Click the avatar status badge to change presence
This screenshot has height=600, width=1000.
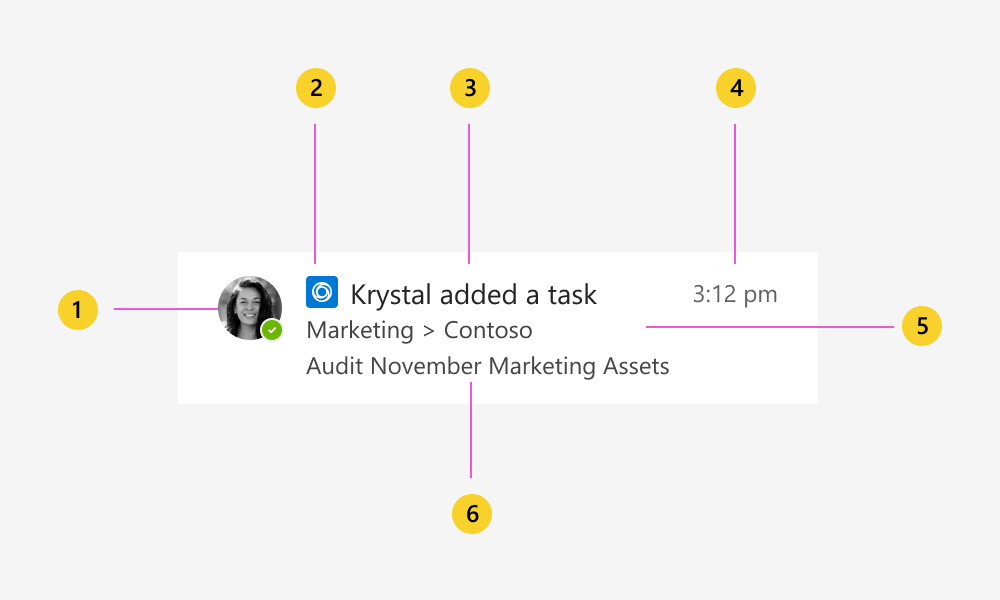[272, 330]
